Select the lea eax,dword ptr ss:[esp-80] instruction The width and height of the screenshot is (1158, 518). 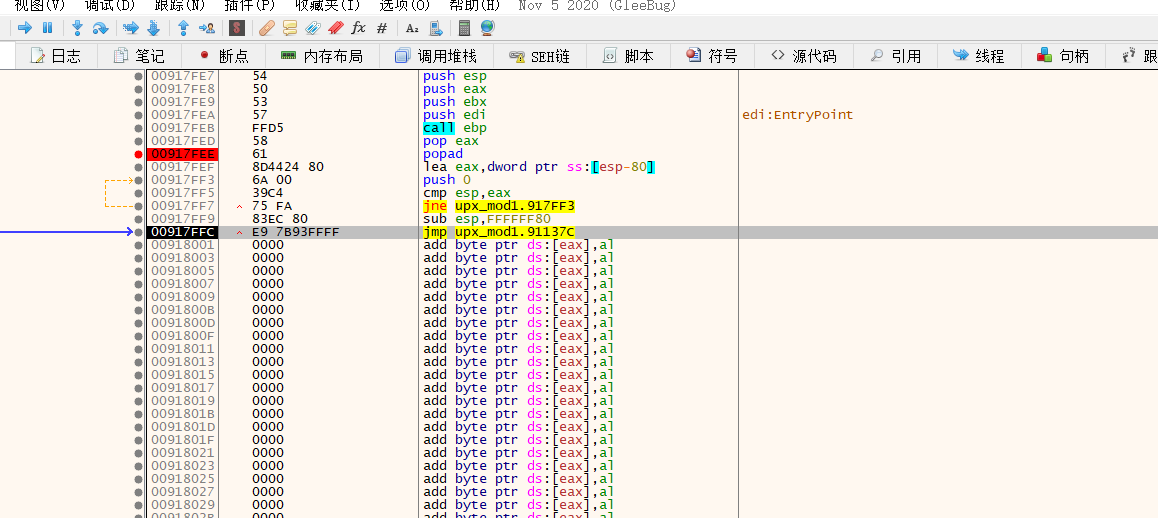(x=539, y=167)
